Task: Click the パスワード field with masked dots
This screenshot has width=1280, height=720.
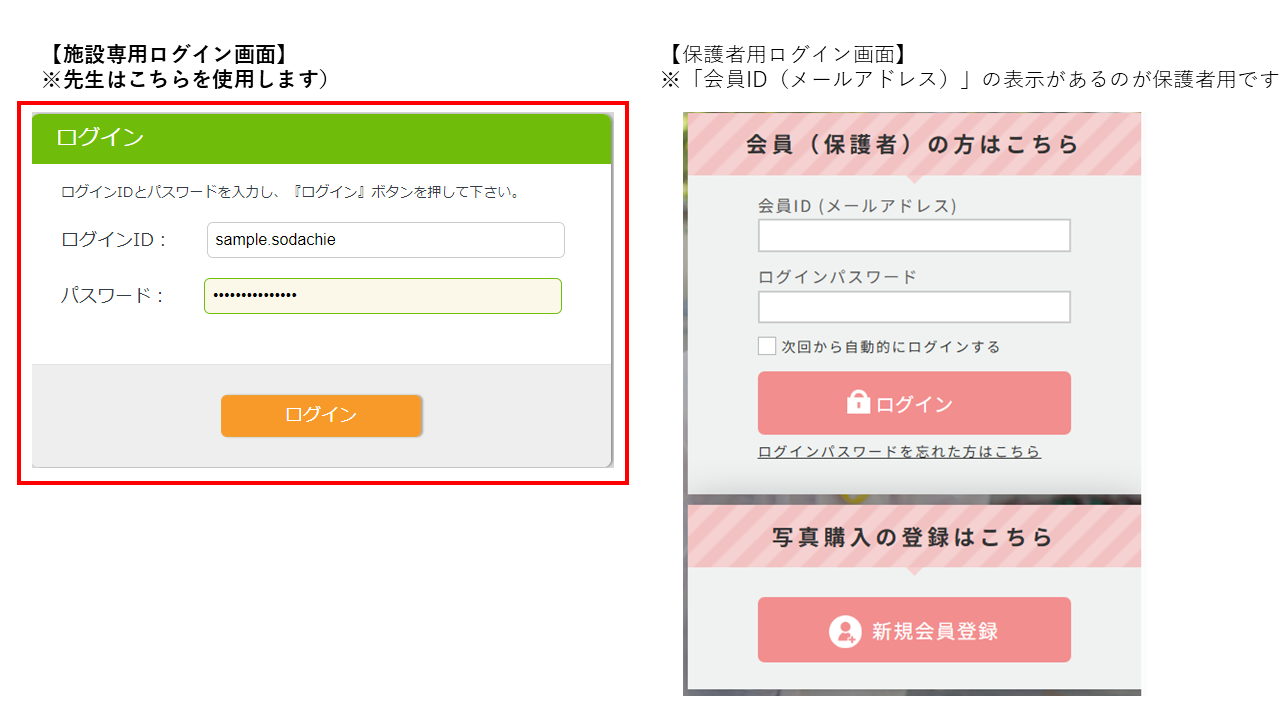Action: [x=383, y=296]
